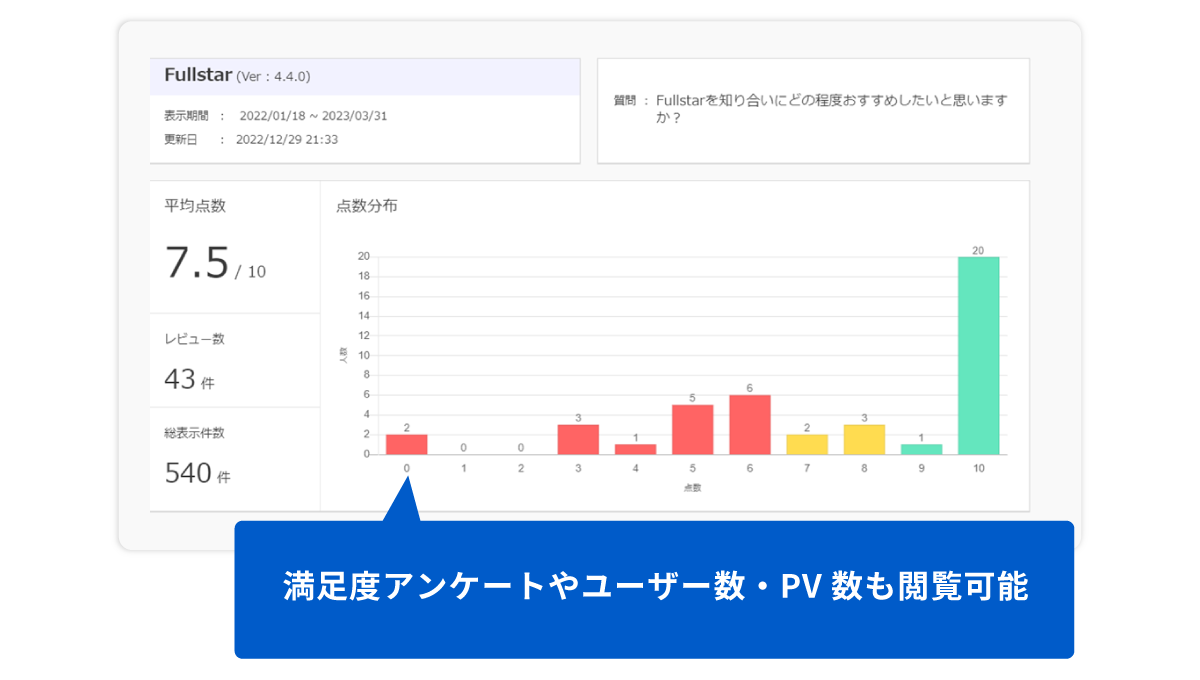Screen dimensions: 1200x680
Task: Click the y-axis tick label 18
Action: [365, 276]
